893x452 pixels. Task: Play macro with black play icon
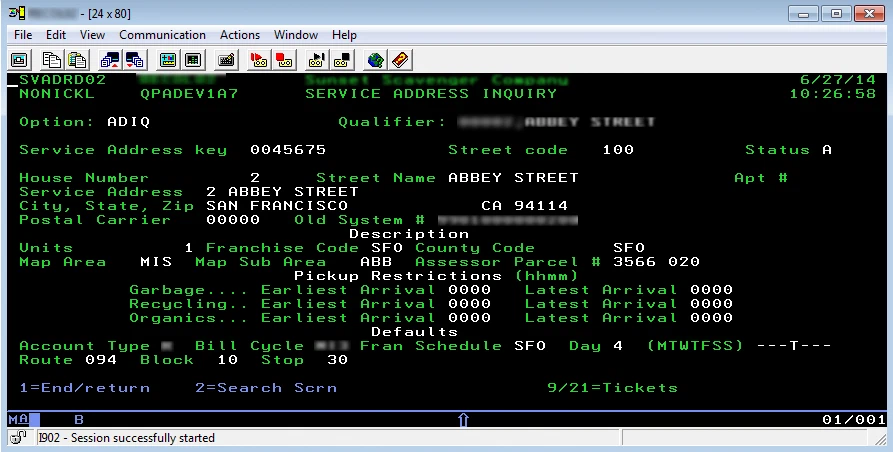pos(317,60)
